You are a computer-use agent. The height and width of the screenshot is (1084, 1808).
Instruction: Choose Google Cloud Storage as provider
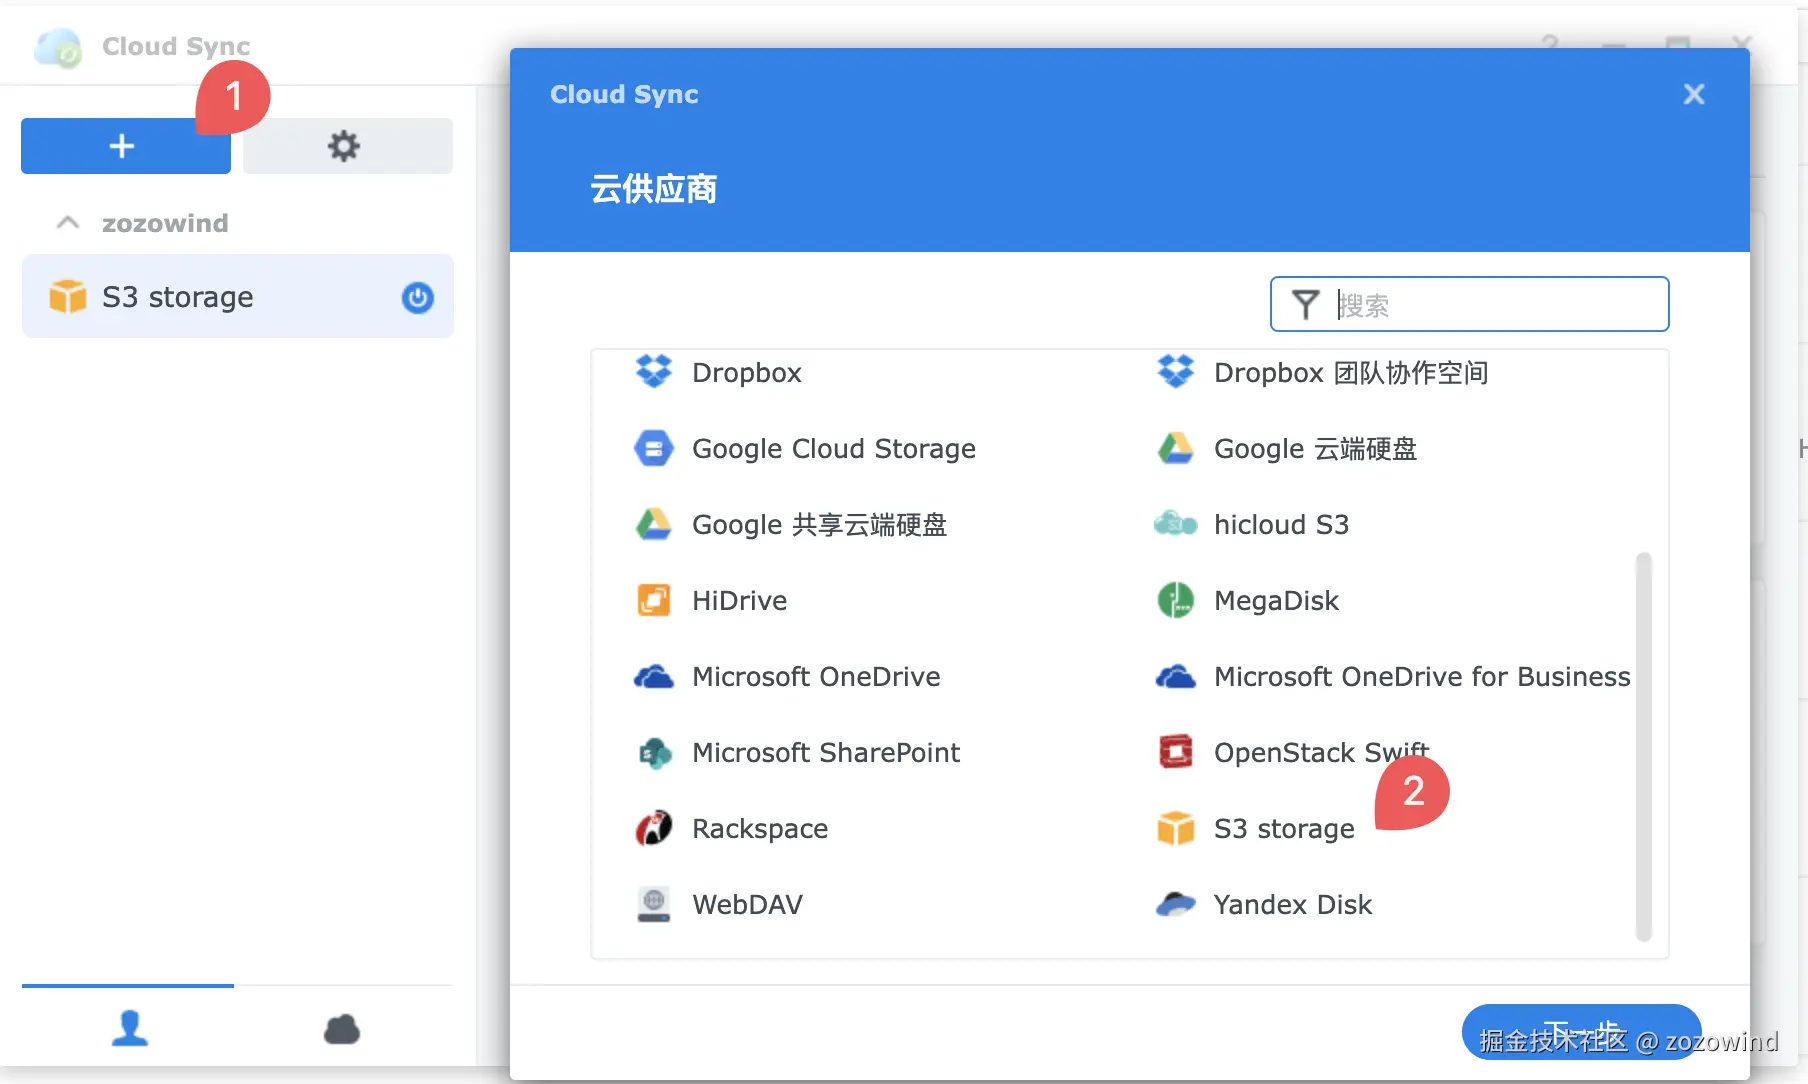point(833,449)
